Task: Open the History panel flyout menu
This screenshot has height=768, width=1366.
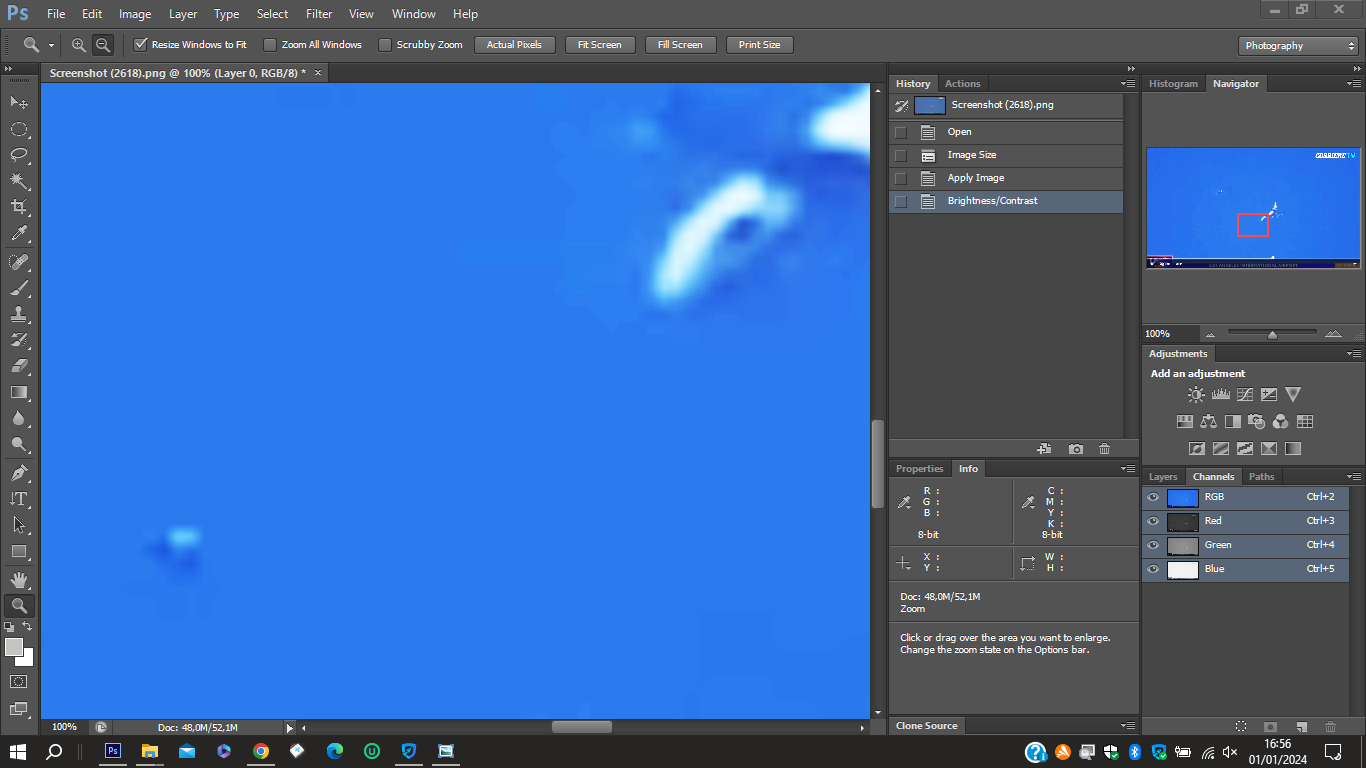Action: click(x=1128, y=84)
